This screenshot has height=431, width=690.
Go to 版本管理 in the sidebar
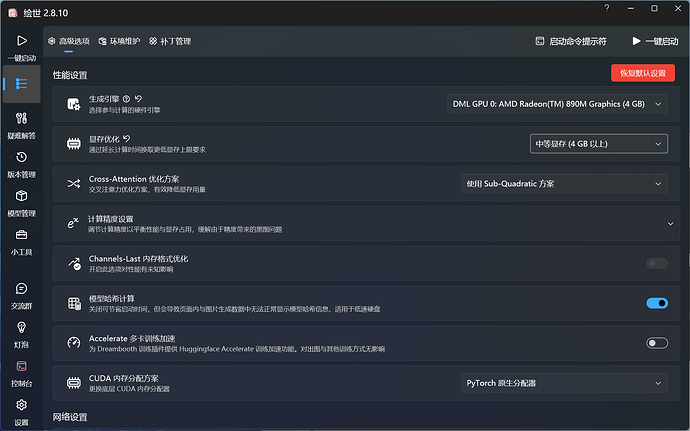pyautogui.click(x=21, y=162)
